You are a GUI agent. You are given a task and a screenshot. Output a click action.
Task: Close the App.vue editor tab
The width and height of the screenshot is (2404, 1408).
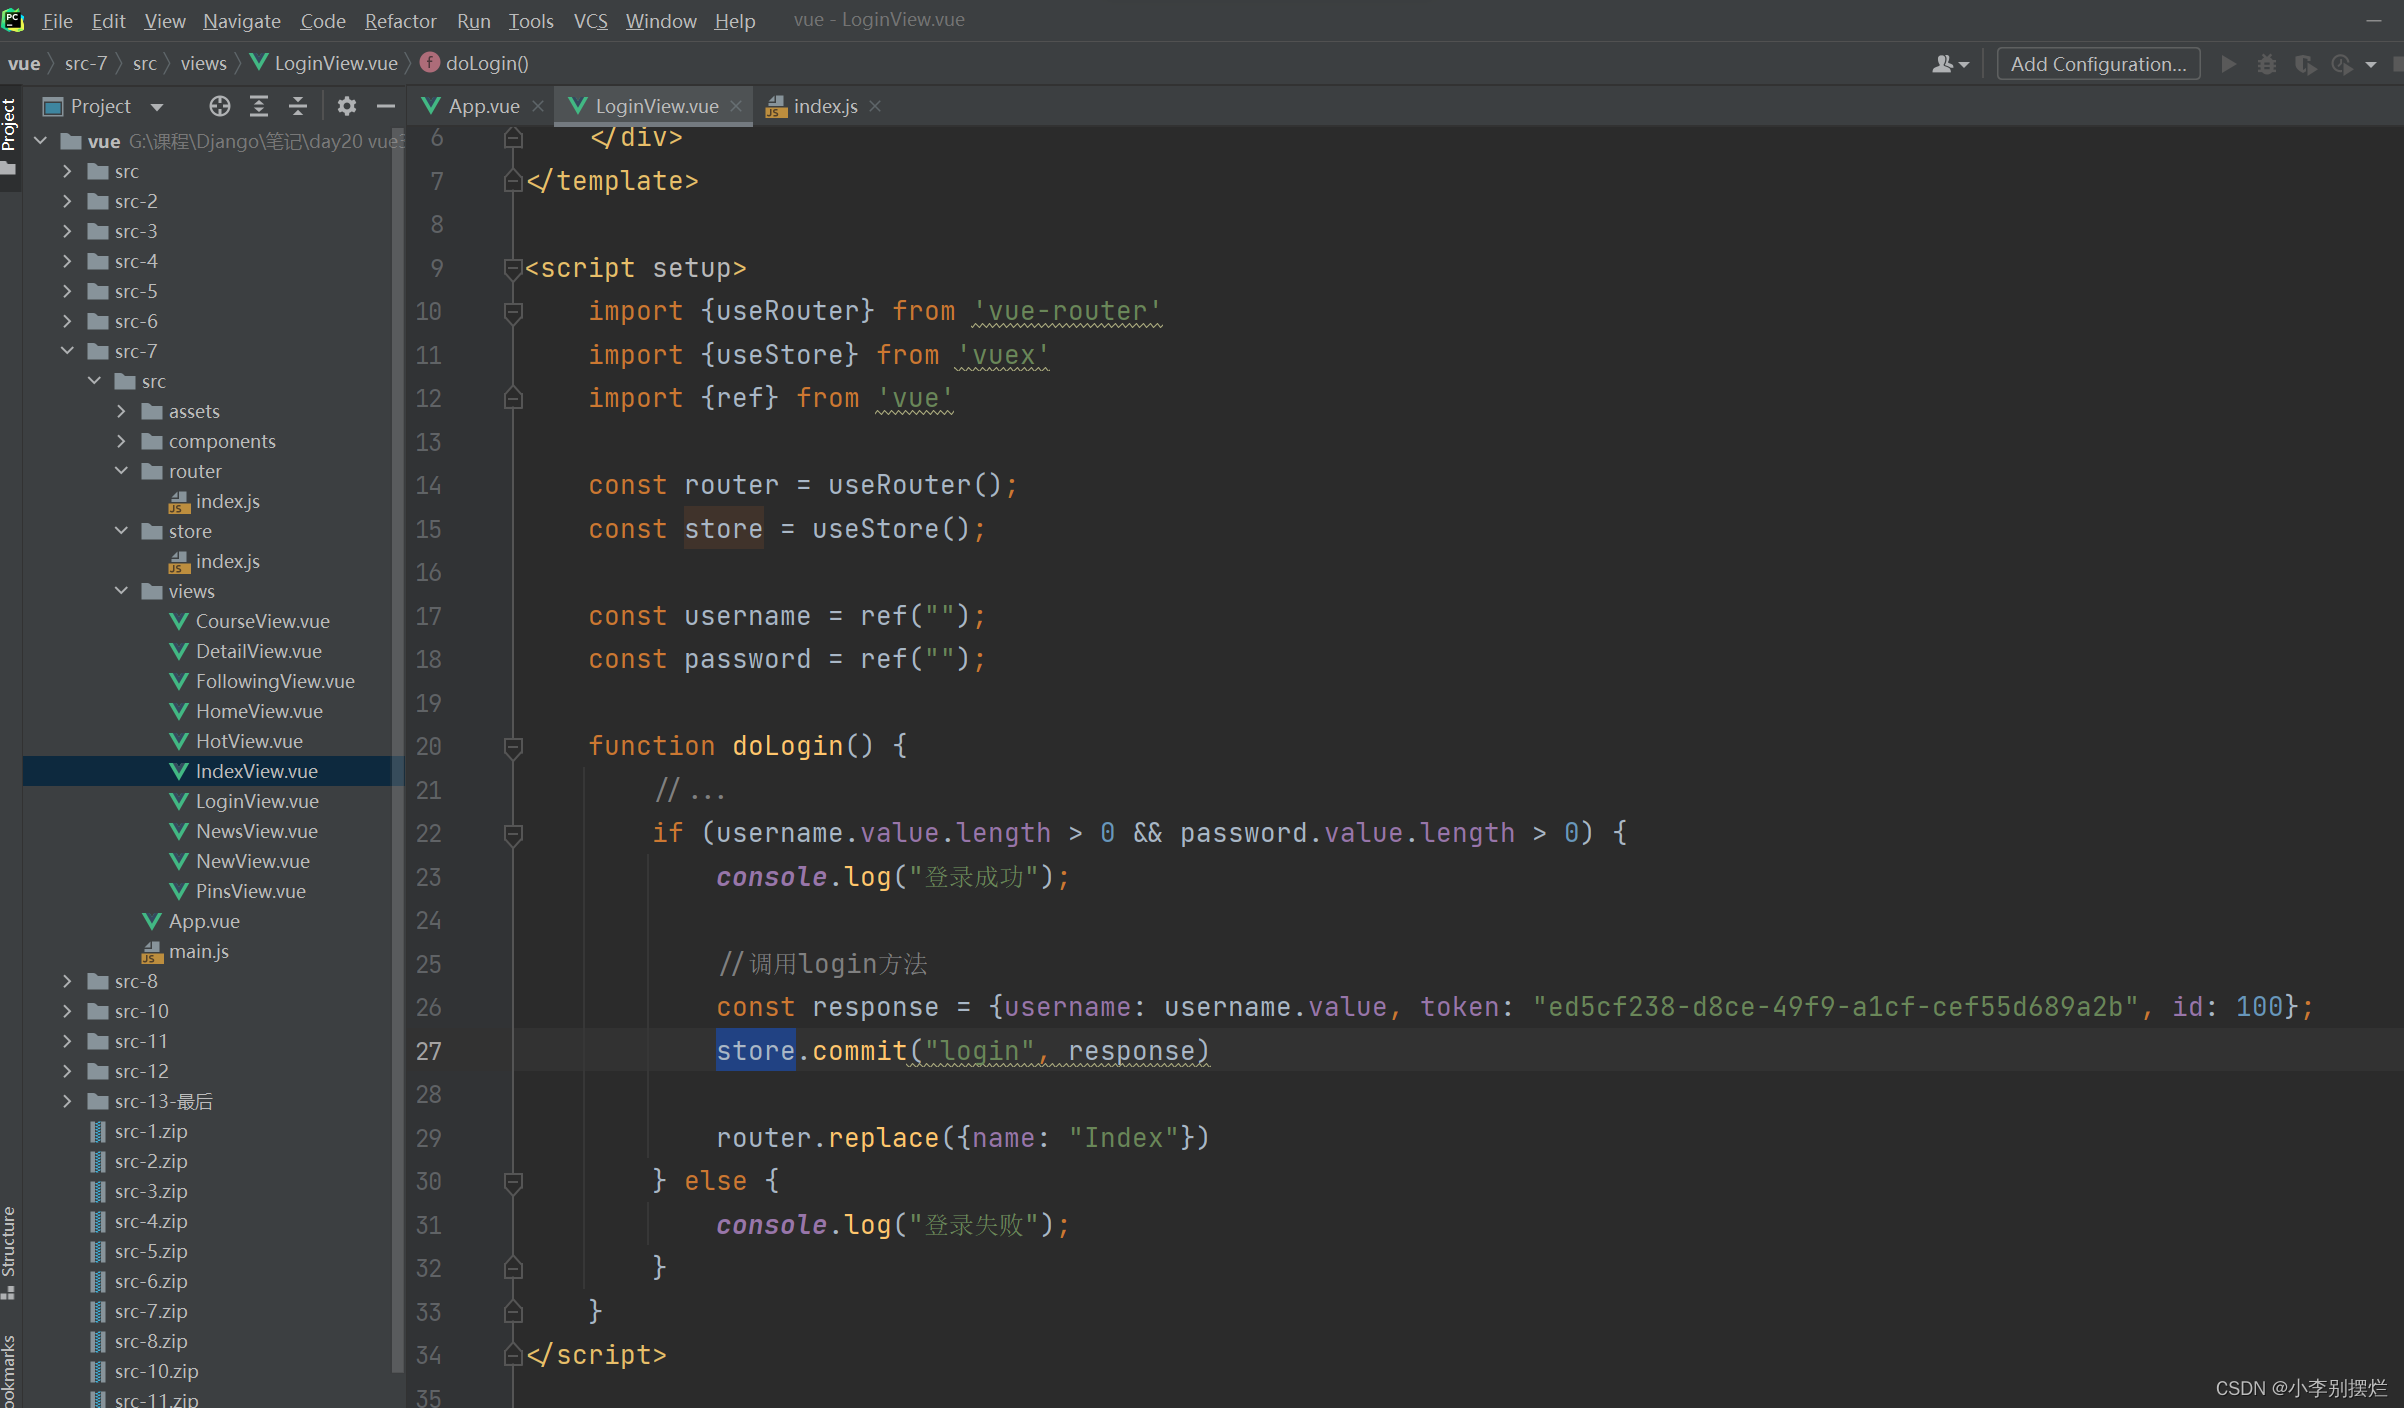(538, 106)
